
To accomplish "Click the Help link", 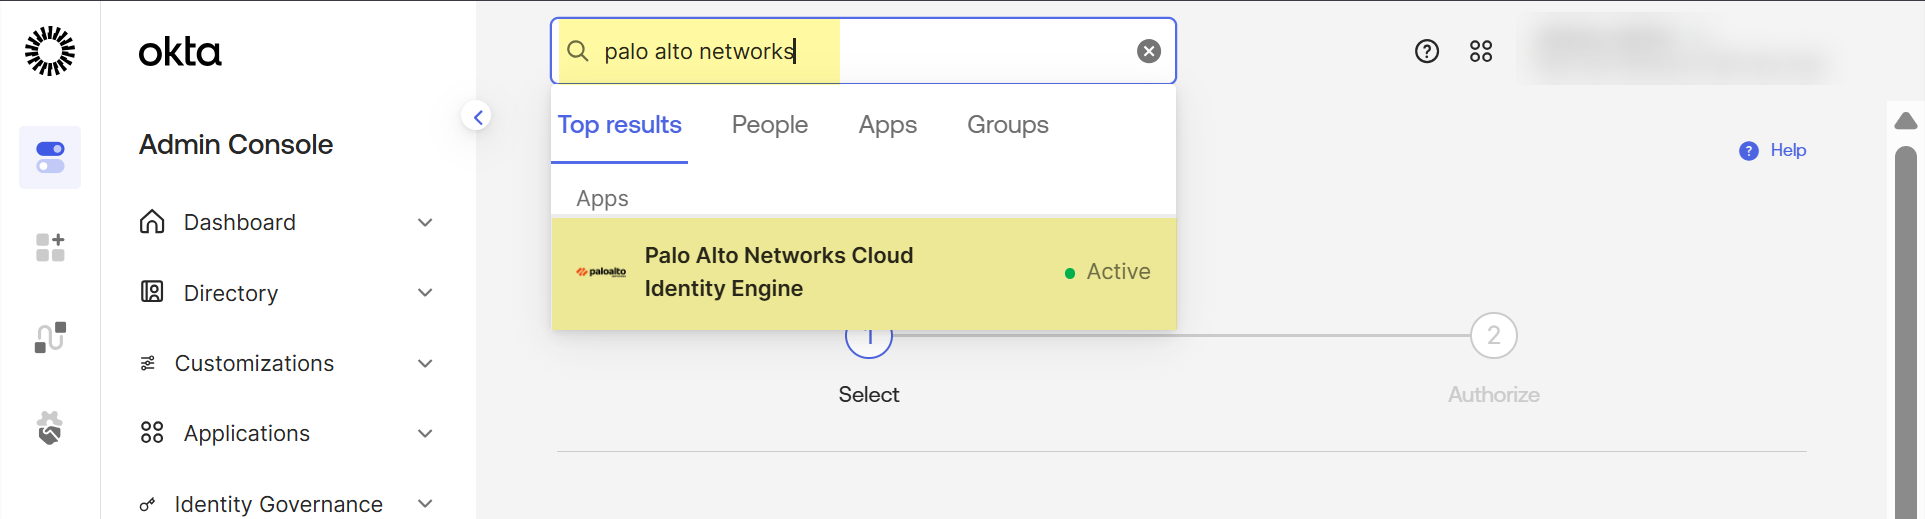I will click(x=1786, y=150).
